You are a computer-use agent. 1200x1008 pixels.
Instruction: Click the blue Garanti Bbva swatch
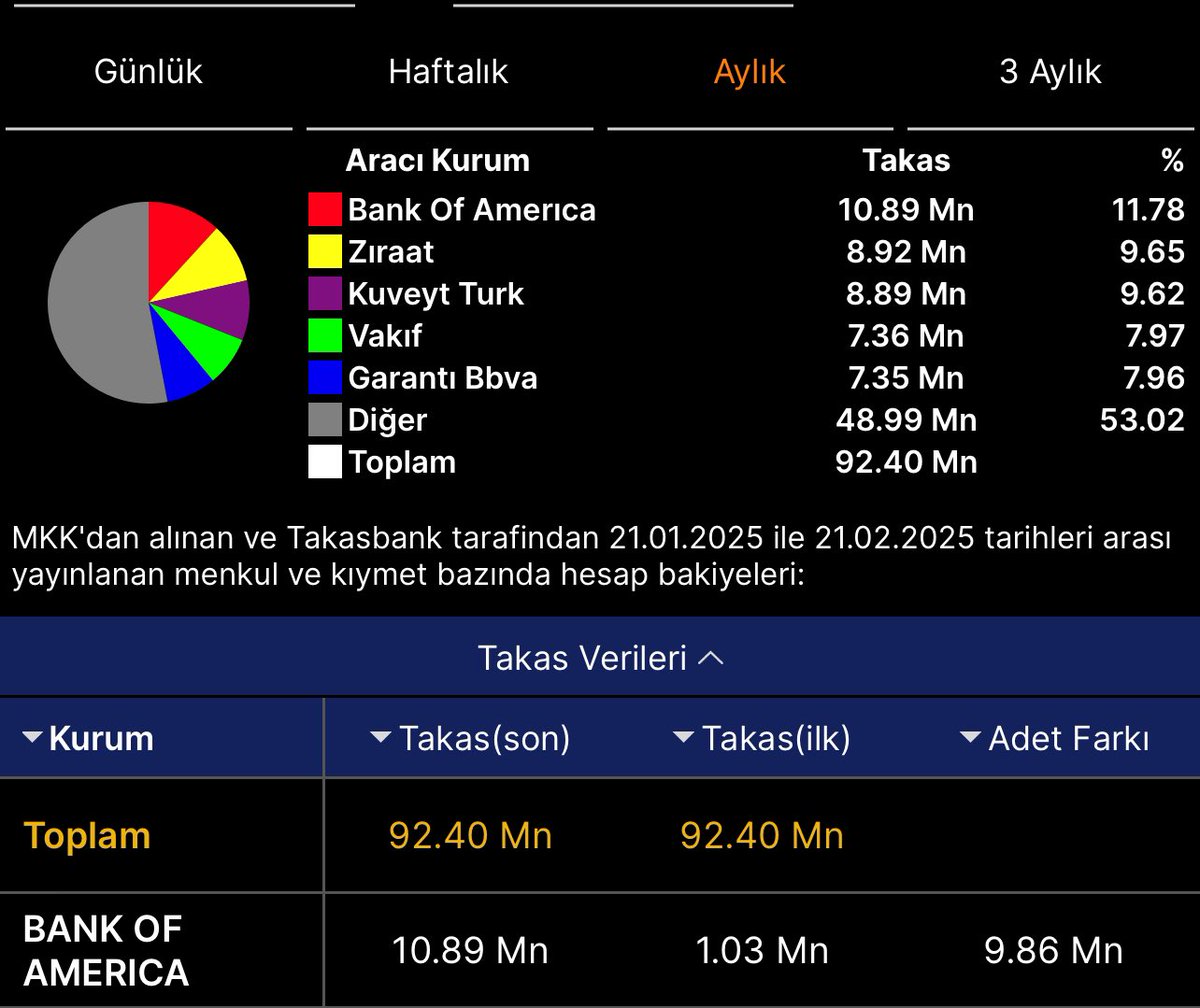point(325,378)
